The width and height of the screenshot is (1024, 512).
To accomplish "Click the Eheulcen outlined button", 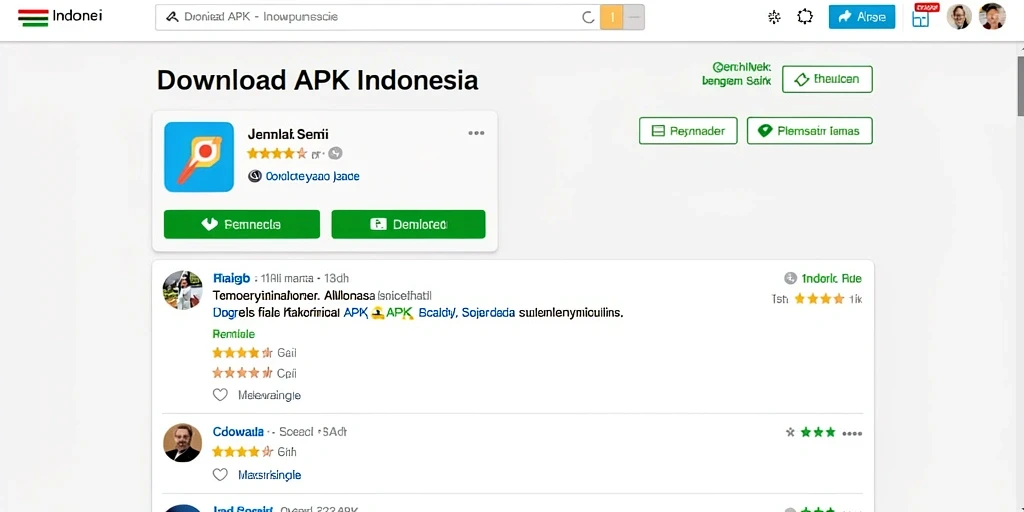I will point(827,80).
